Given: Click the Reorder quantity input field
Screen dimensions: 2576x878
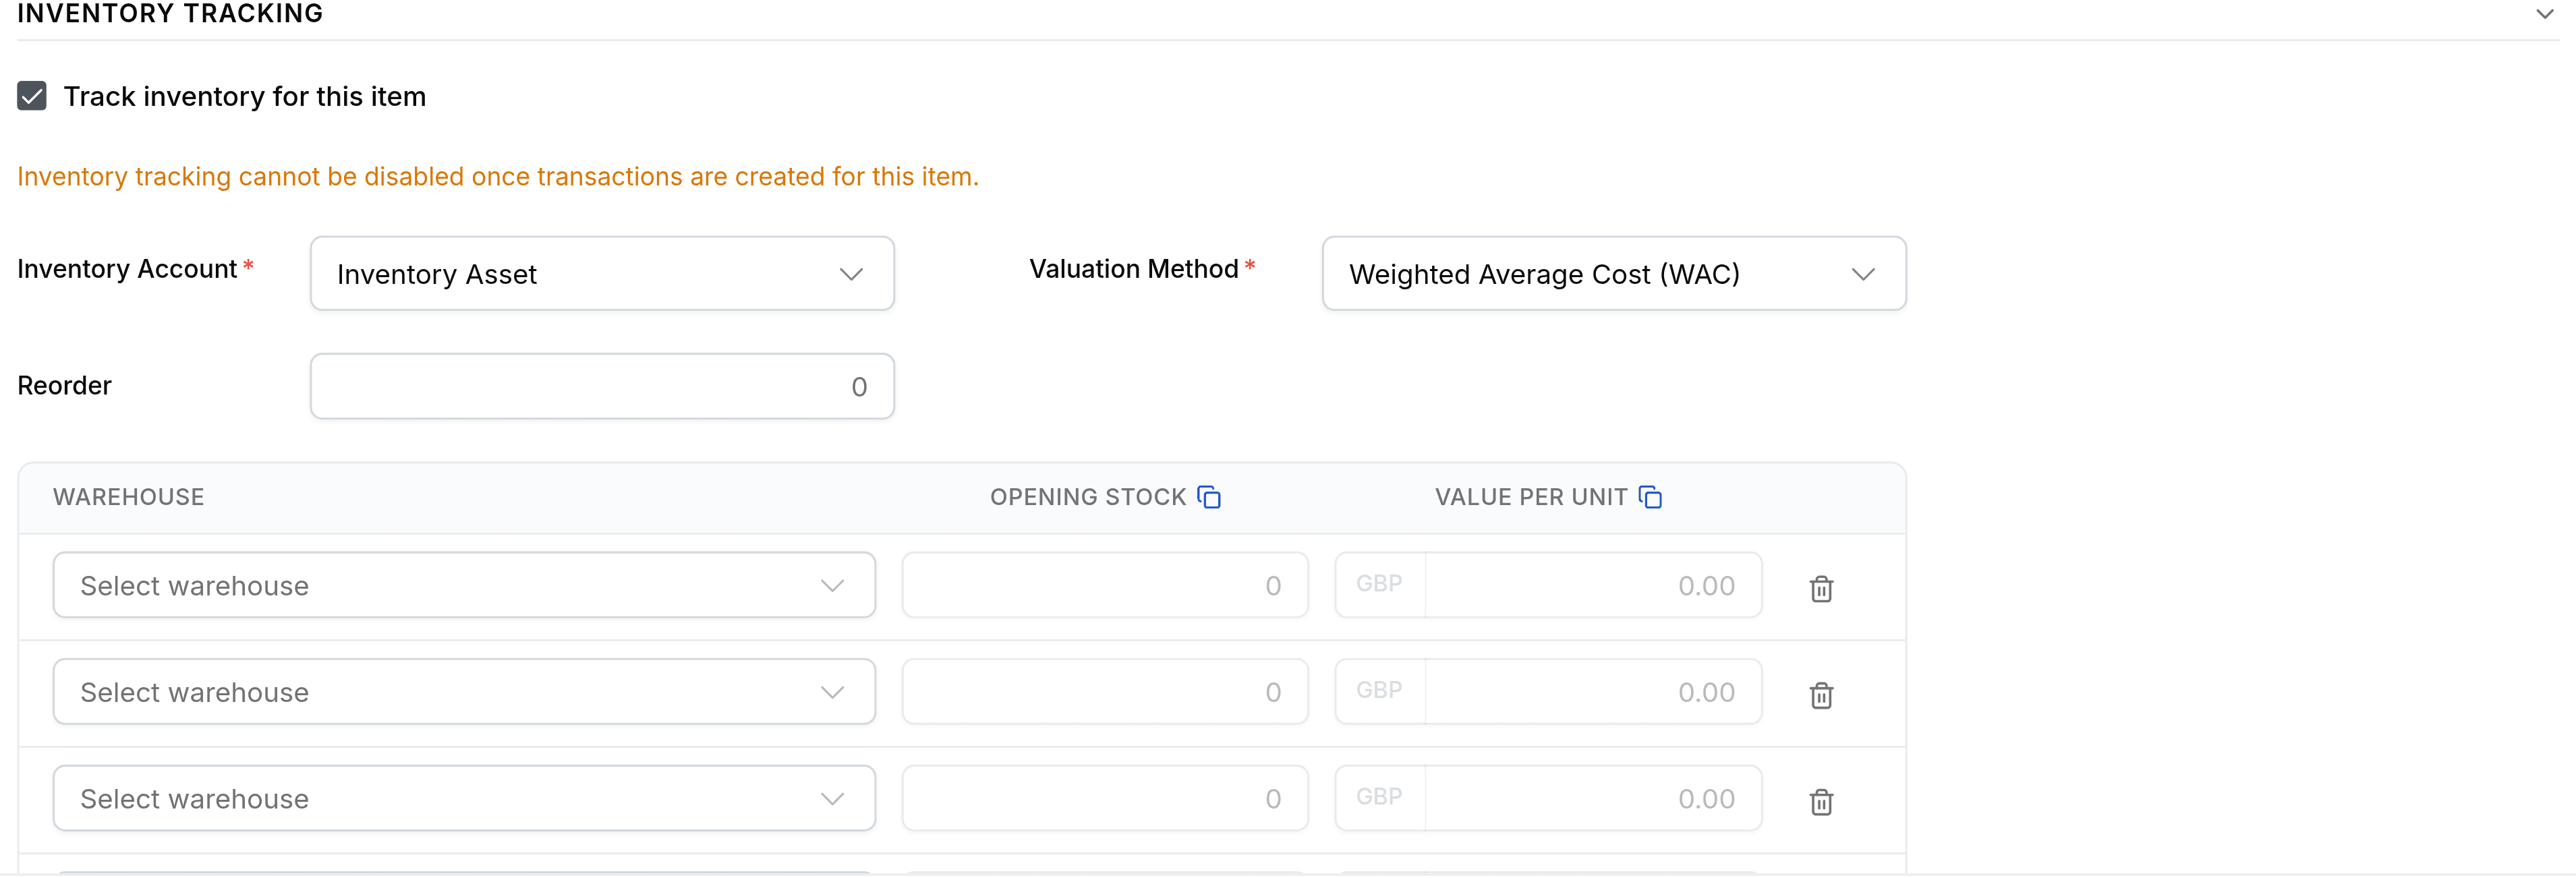Looking at the screenshot, I should [x=602, y=386].
